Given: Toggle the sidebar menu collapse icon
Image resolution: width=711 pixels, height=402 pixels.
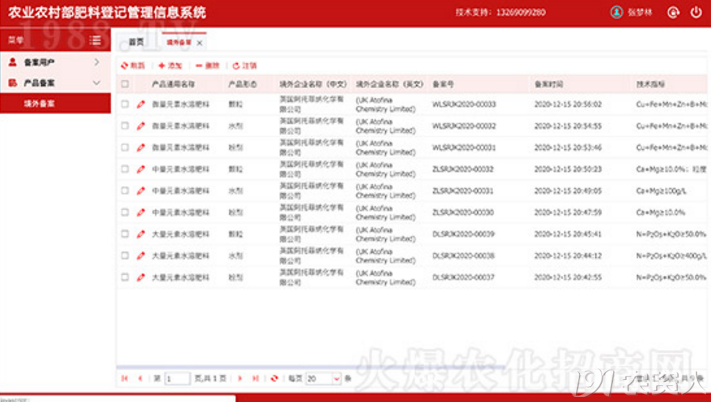Looking at the screenshot, I should click(x=95, y=41).
